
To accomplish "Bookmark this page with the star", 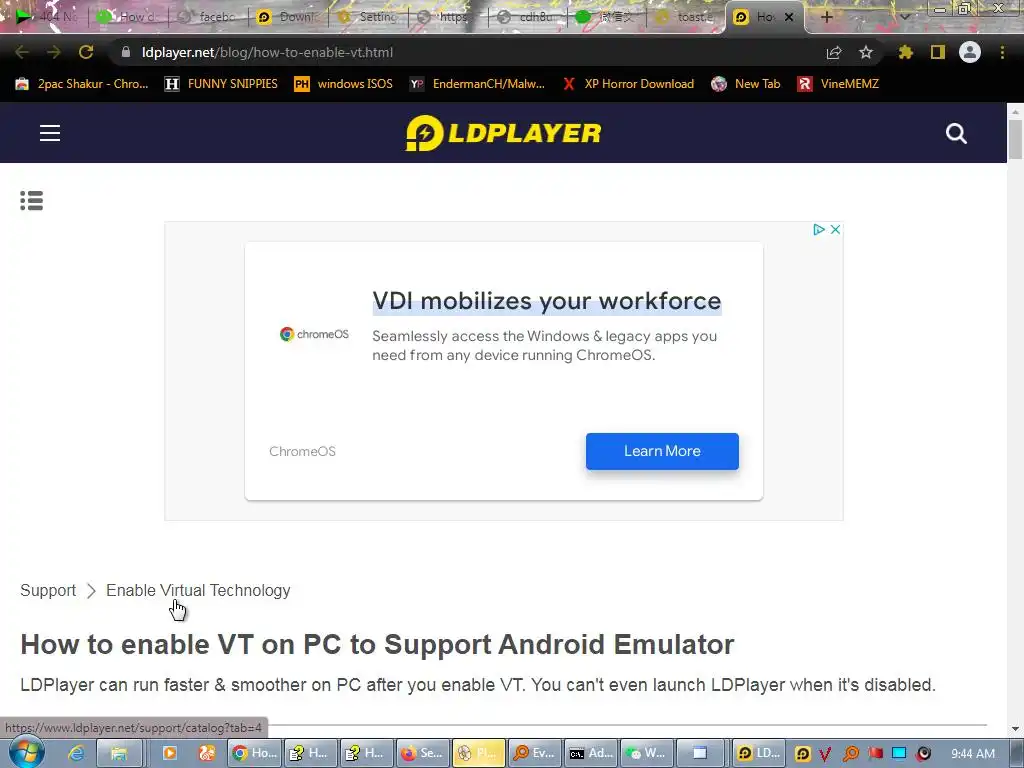I will click(866, 52).
